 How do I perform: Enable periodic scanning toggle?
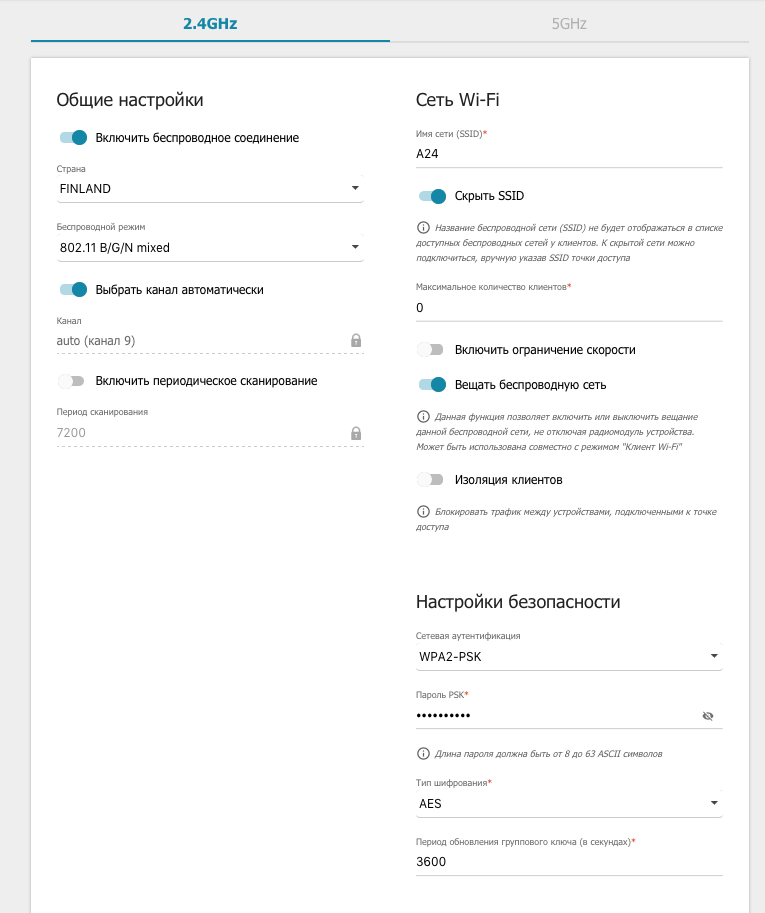coord(73,381)
